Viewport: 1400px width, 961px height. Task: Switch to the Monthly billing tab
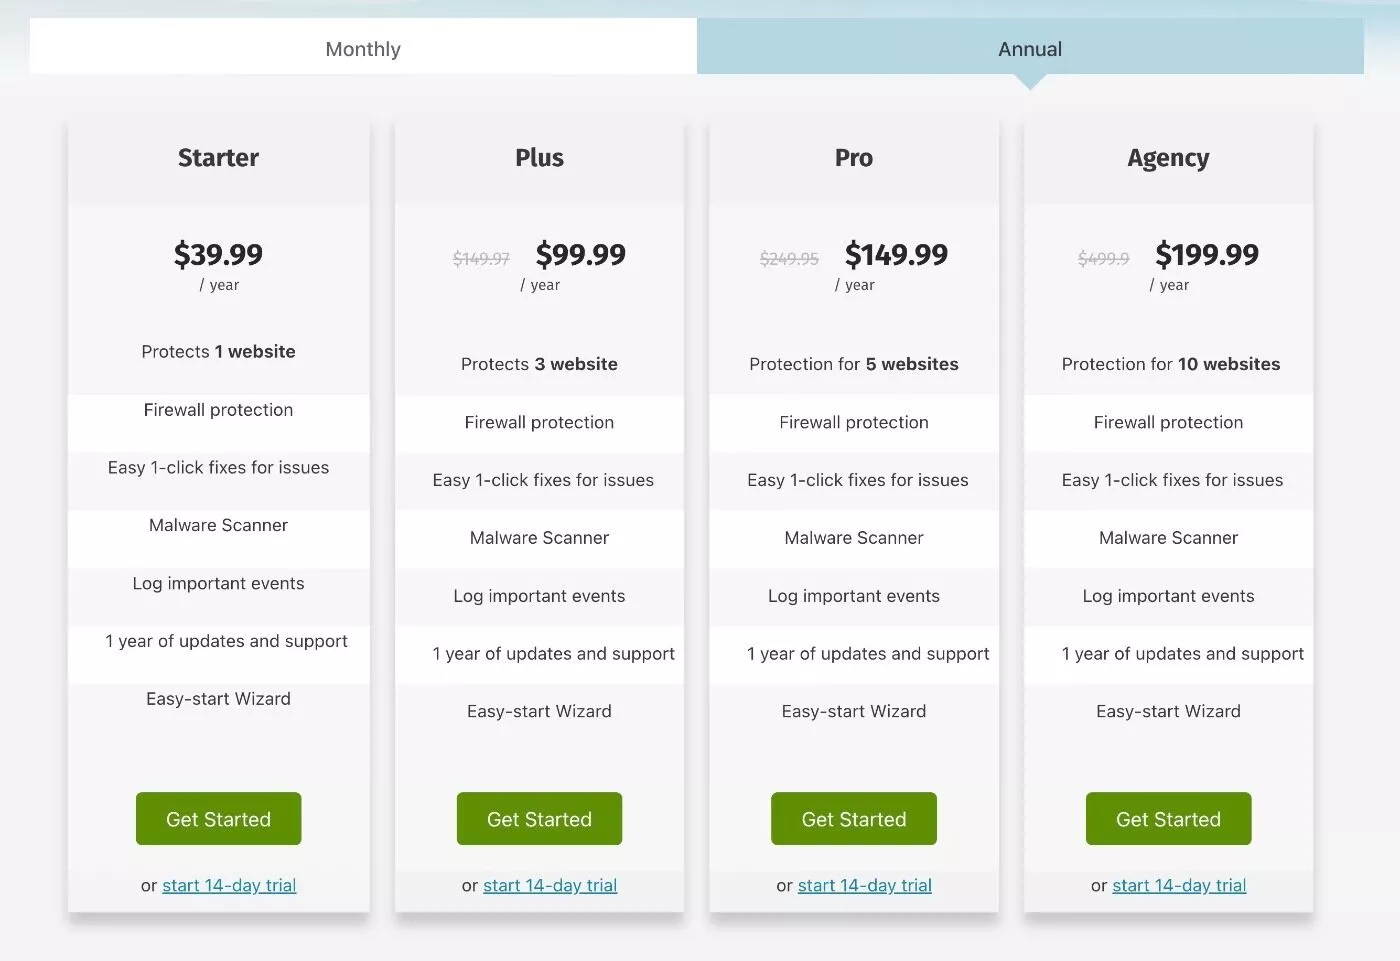point(363,49)
